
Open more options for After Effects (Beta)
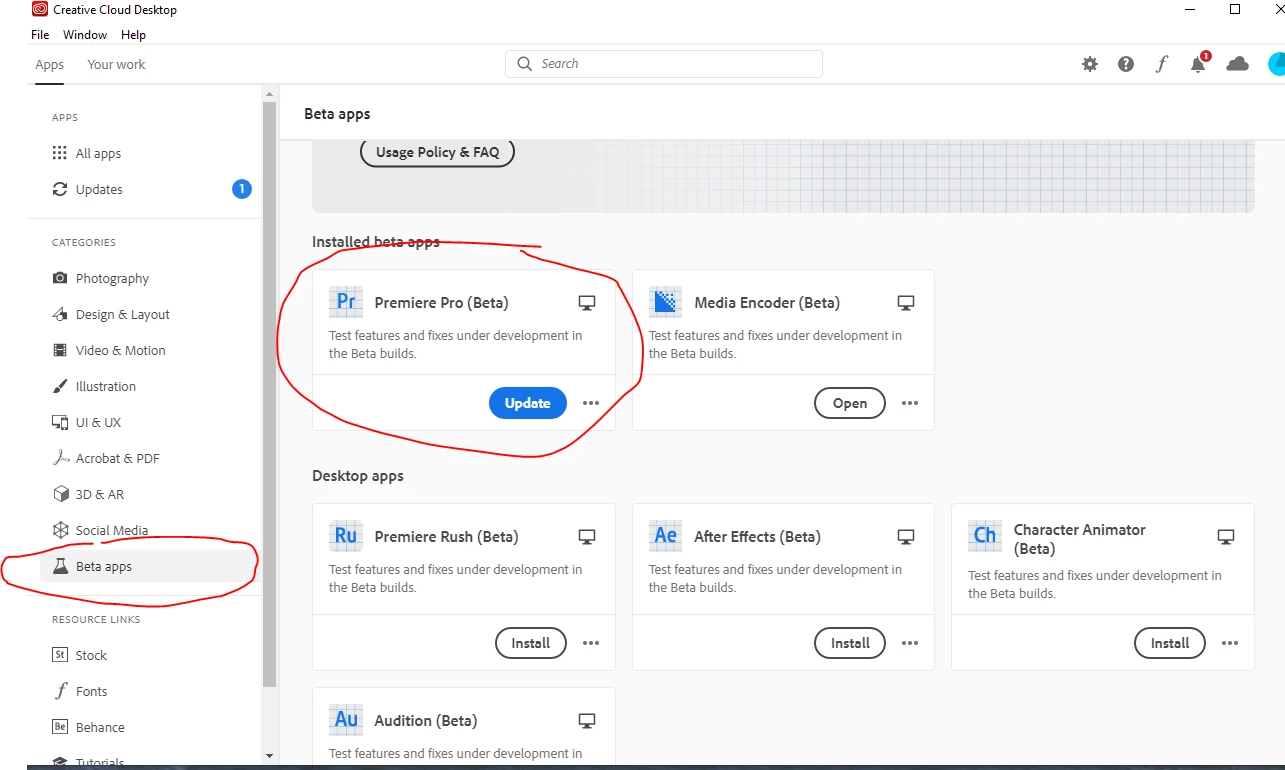[910, 644]
